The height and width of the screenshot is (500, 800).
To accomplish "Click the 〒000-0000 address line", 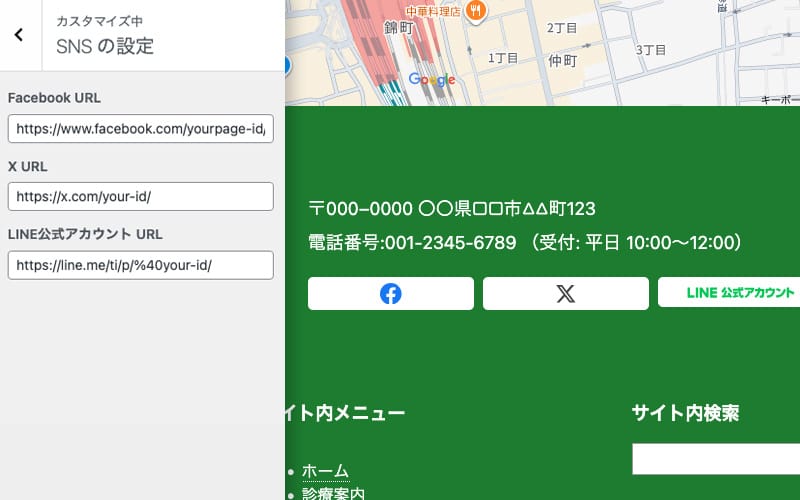I will pyautogui.click(x=452, y=209).
